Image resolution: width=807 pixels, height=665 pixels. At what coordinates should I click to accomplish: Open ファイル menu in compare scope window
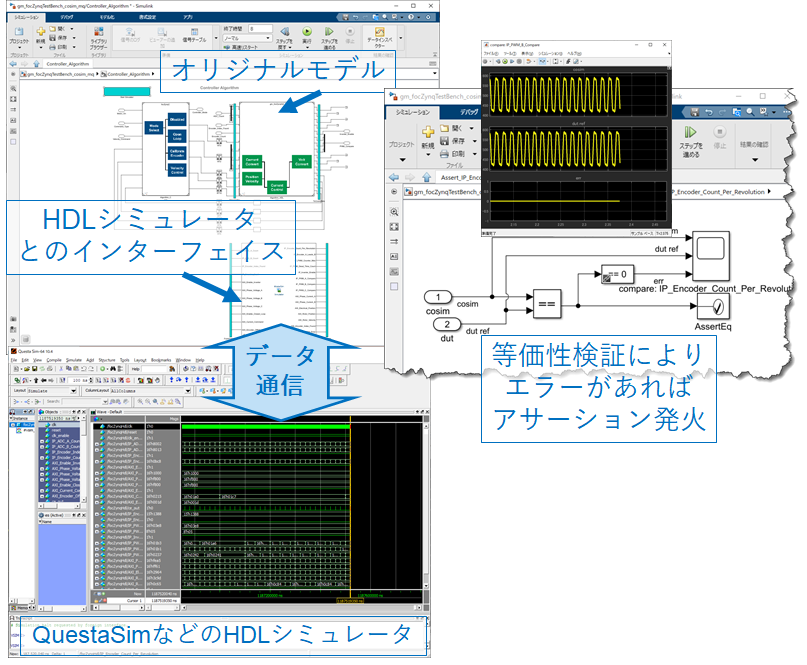tap(489, 53)
